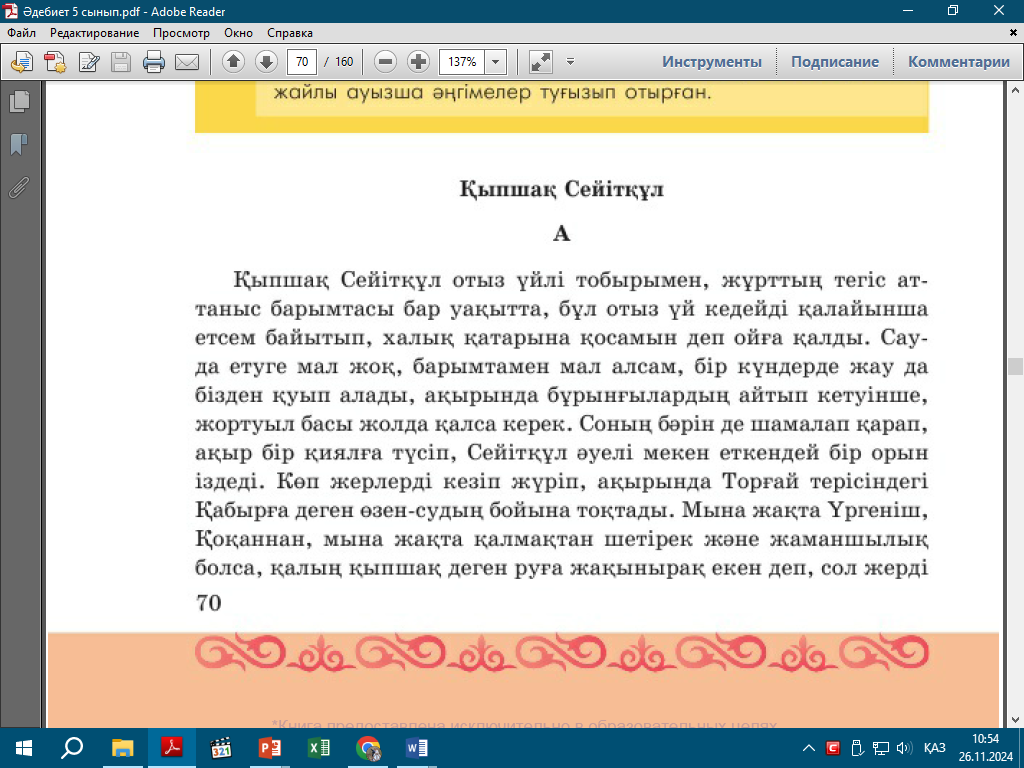The height and width of the screenshot is (768, 1024).
Task: Expand the toolbar customize dropdown arrow
Action: pos(570,62)
